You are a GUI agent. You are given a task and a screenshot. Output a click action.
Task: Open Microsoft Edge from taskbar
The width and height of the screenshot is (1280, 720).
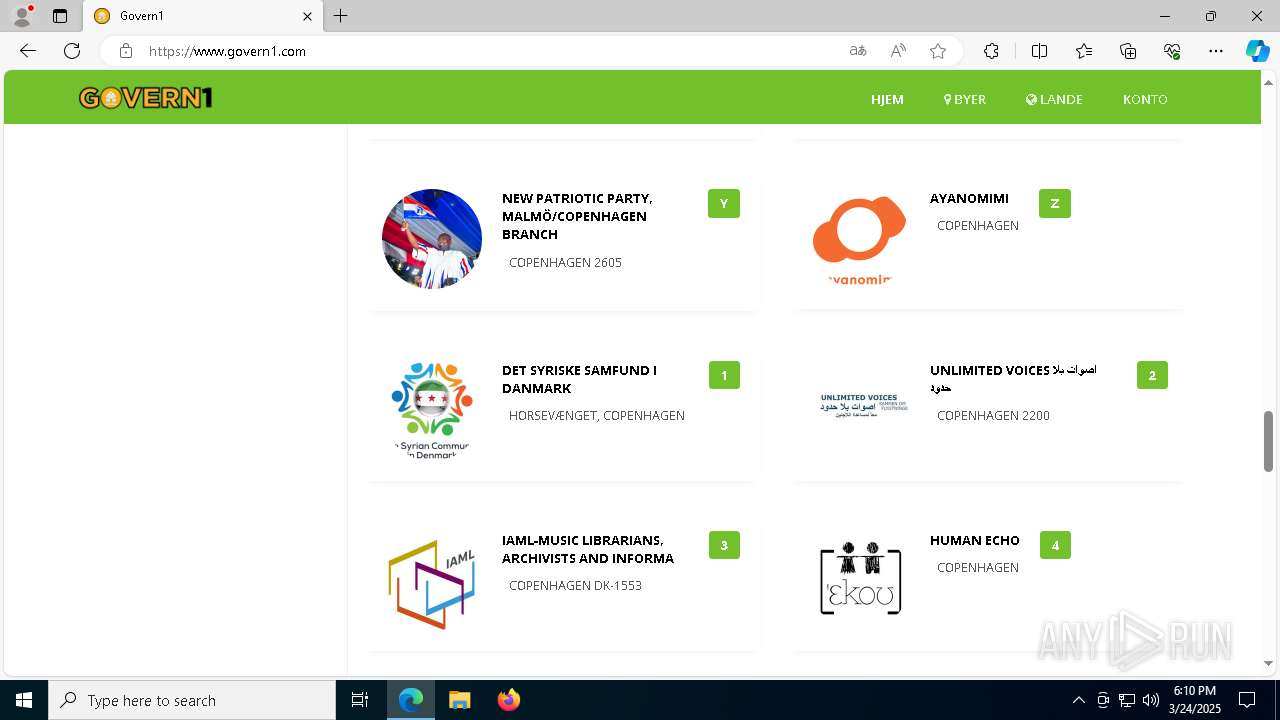click(411, 700)
